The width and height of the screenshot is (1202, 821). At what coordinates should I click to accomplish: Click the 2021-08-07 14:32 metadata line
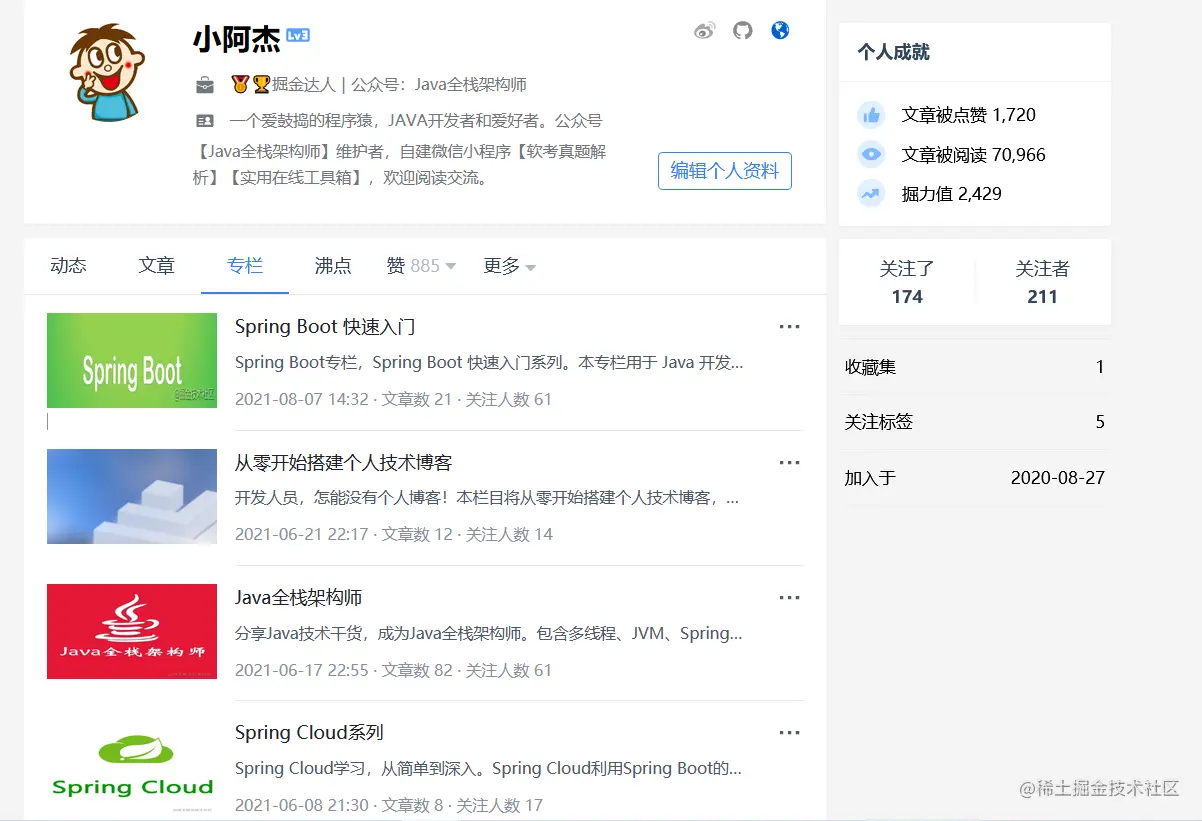[393, 399]
